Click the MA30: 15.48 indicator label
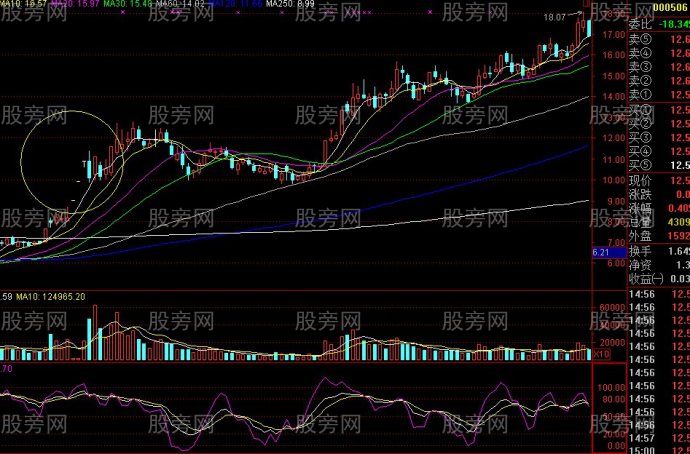Screen dimensions: 690x454 point(128,4)
